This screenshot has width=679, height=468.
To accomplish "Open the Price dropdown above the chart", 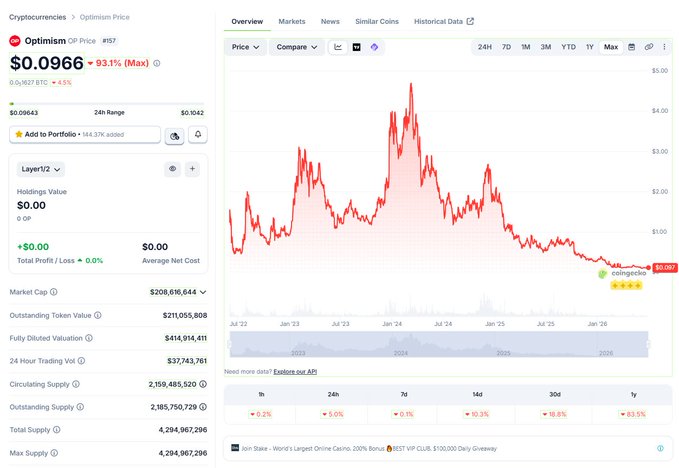I will (x=245, y=47).
